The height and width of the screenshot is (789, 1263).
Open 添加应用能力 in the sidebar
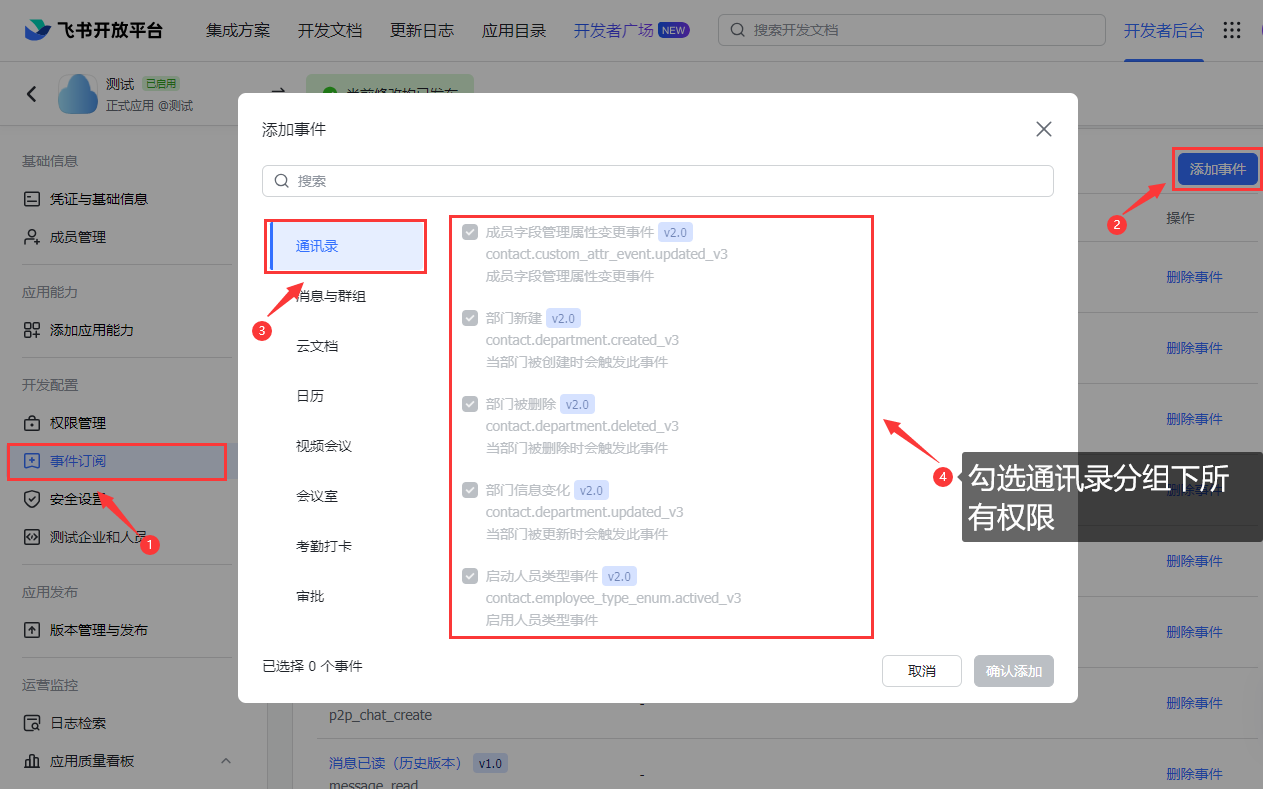tap(91, 330)
